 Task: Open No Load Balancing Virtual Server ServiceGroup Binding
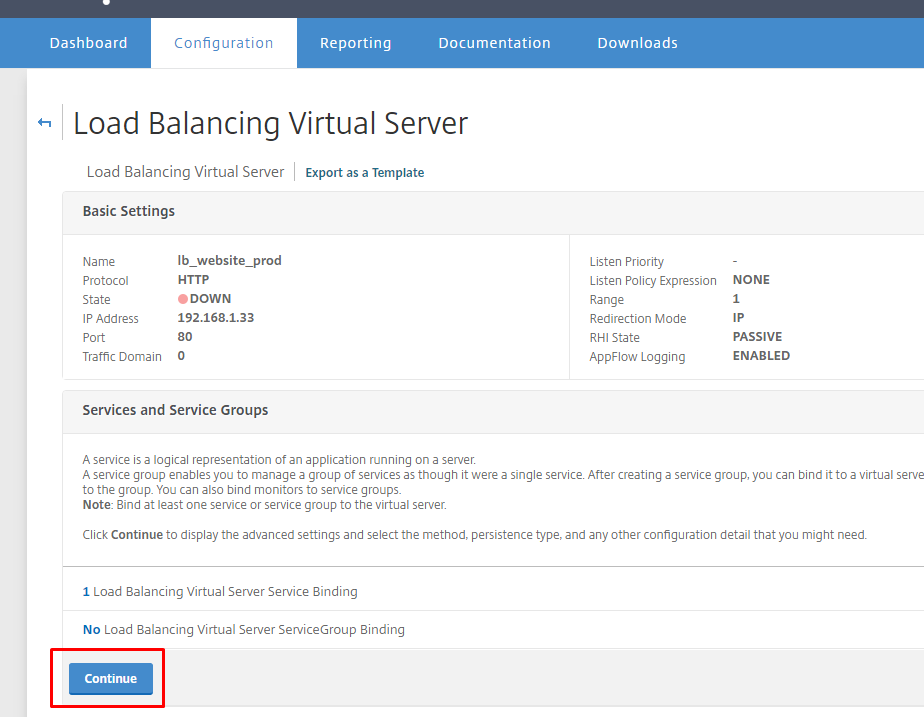pos(243,629)
